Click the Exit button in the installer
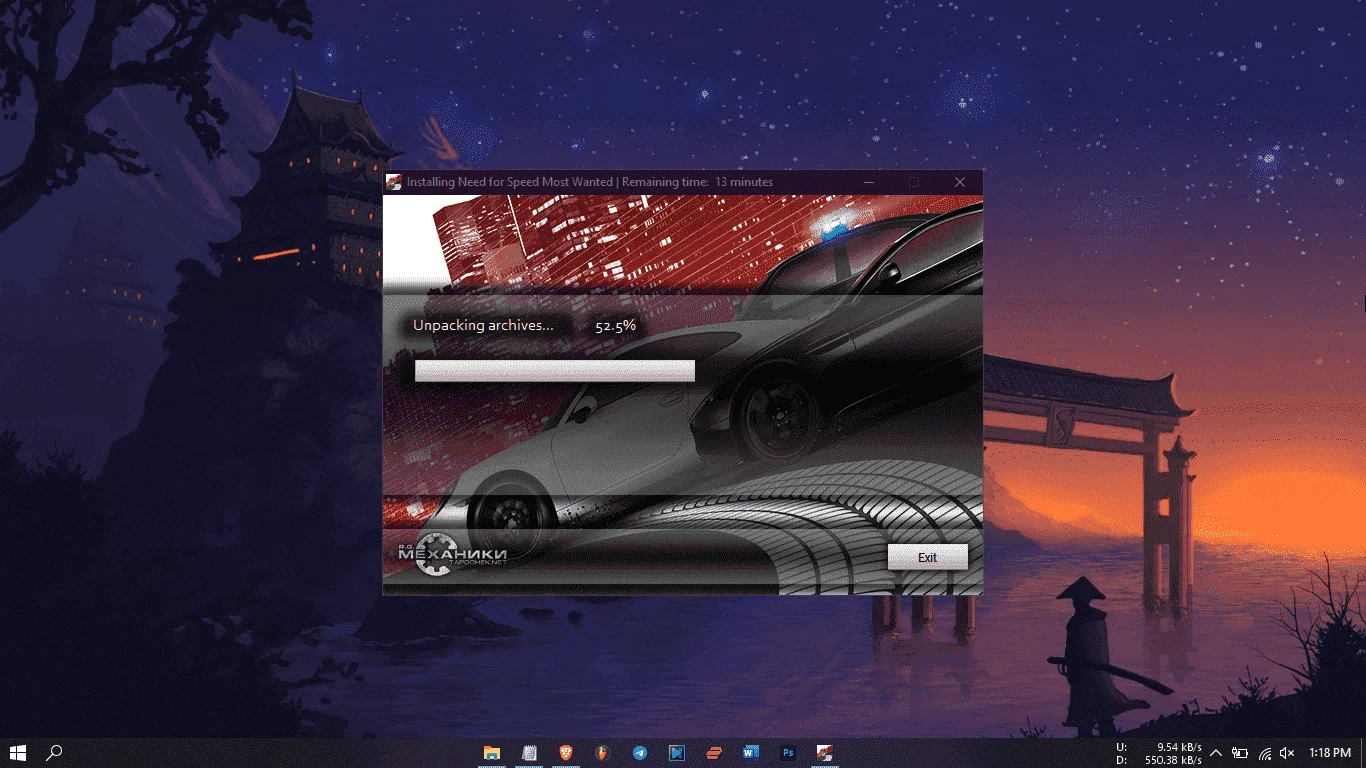The width and height of the screenshot is (1366, 768). [927, 557]
